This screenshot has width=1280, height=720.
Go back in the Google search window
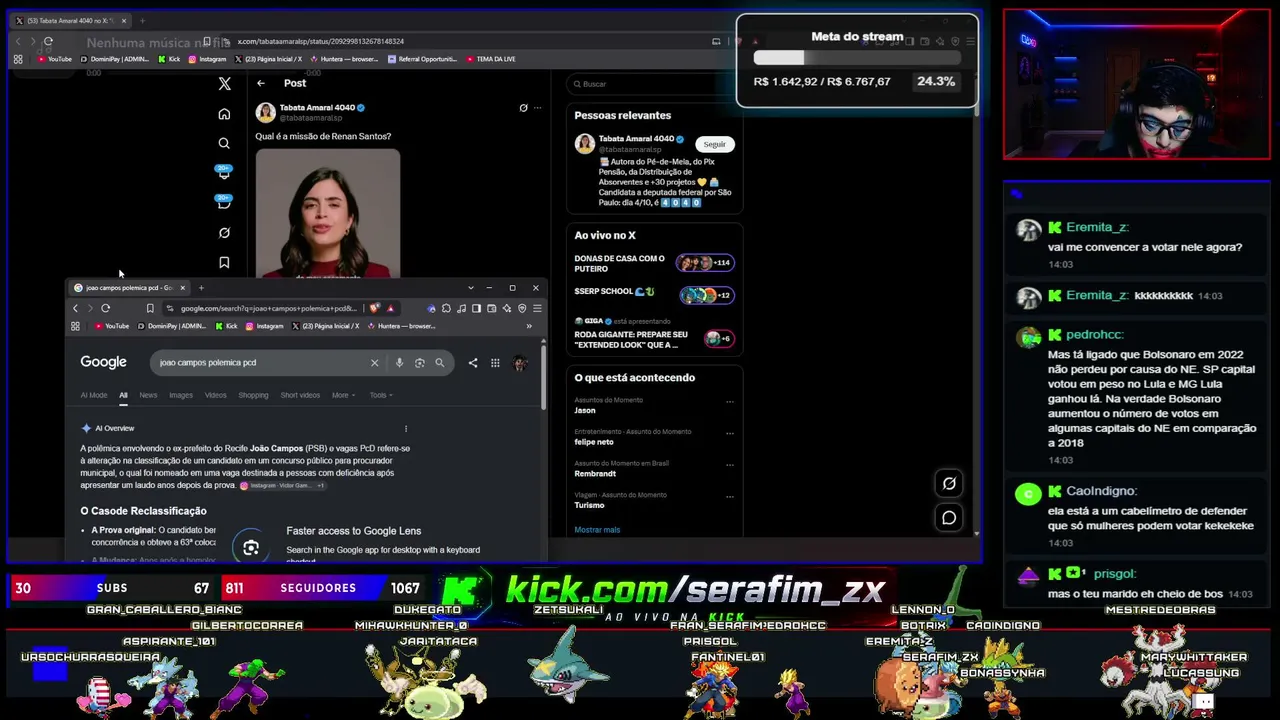(75, 308)
